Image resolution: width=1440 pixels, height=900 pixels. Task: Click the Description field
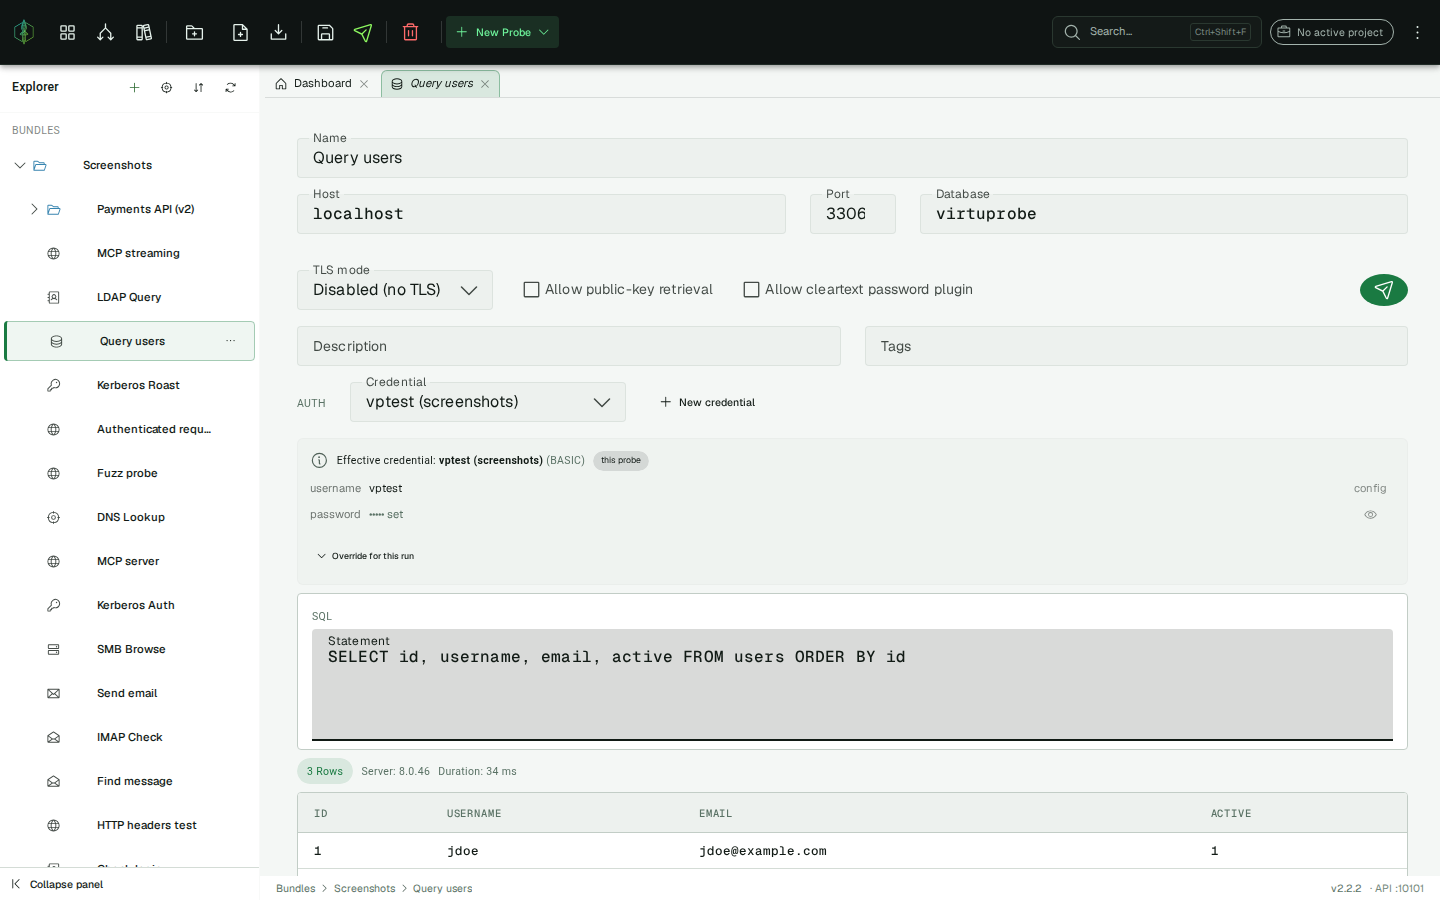pyautogui.click(x=568, y=346)
